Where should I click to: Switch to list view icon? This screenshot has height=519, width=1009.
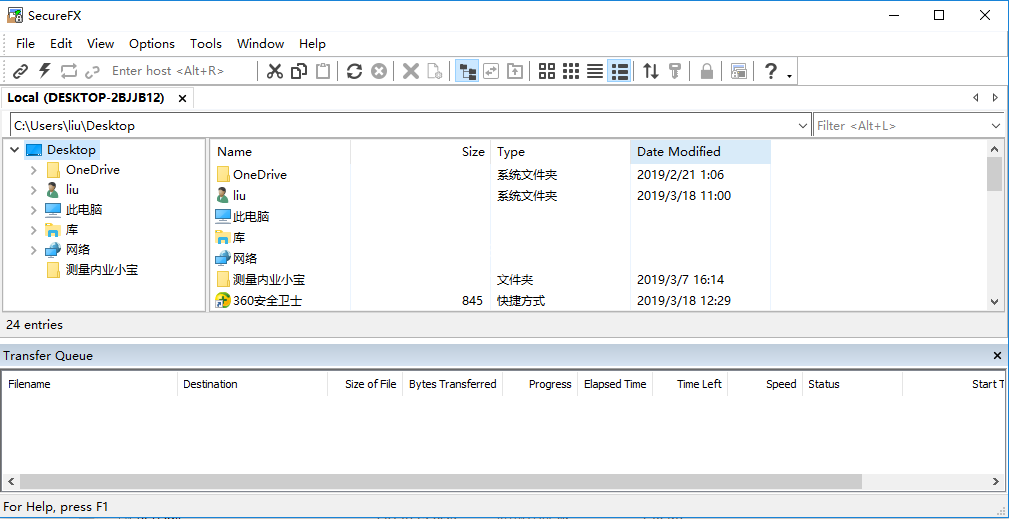click(595, 71)
